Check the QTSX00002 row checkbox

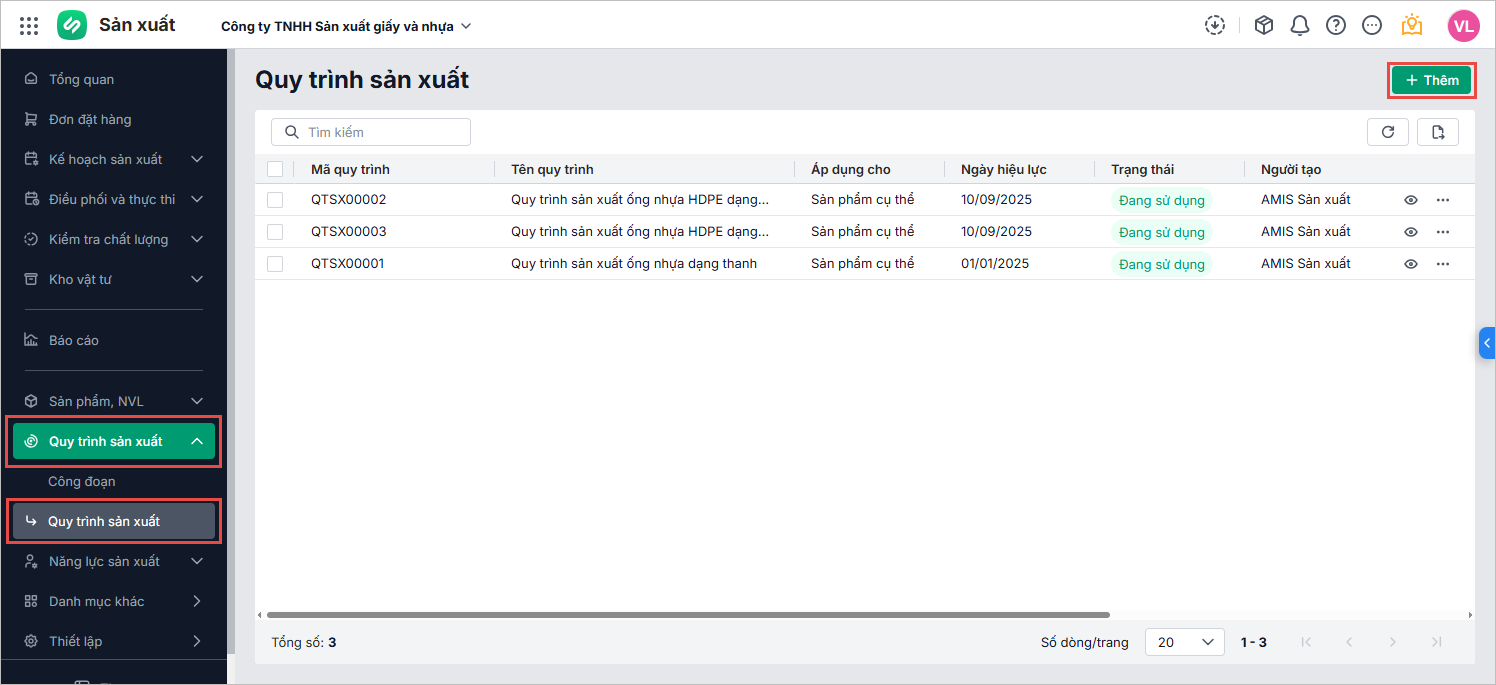[x=275, y=200]
